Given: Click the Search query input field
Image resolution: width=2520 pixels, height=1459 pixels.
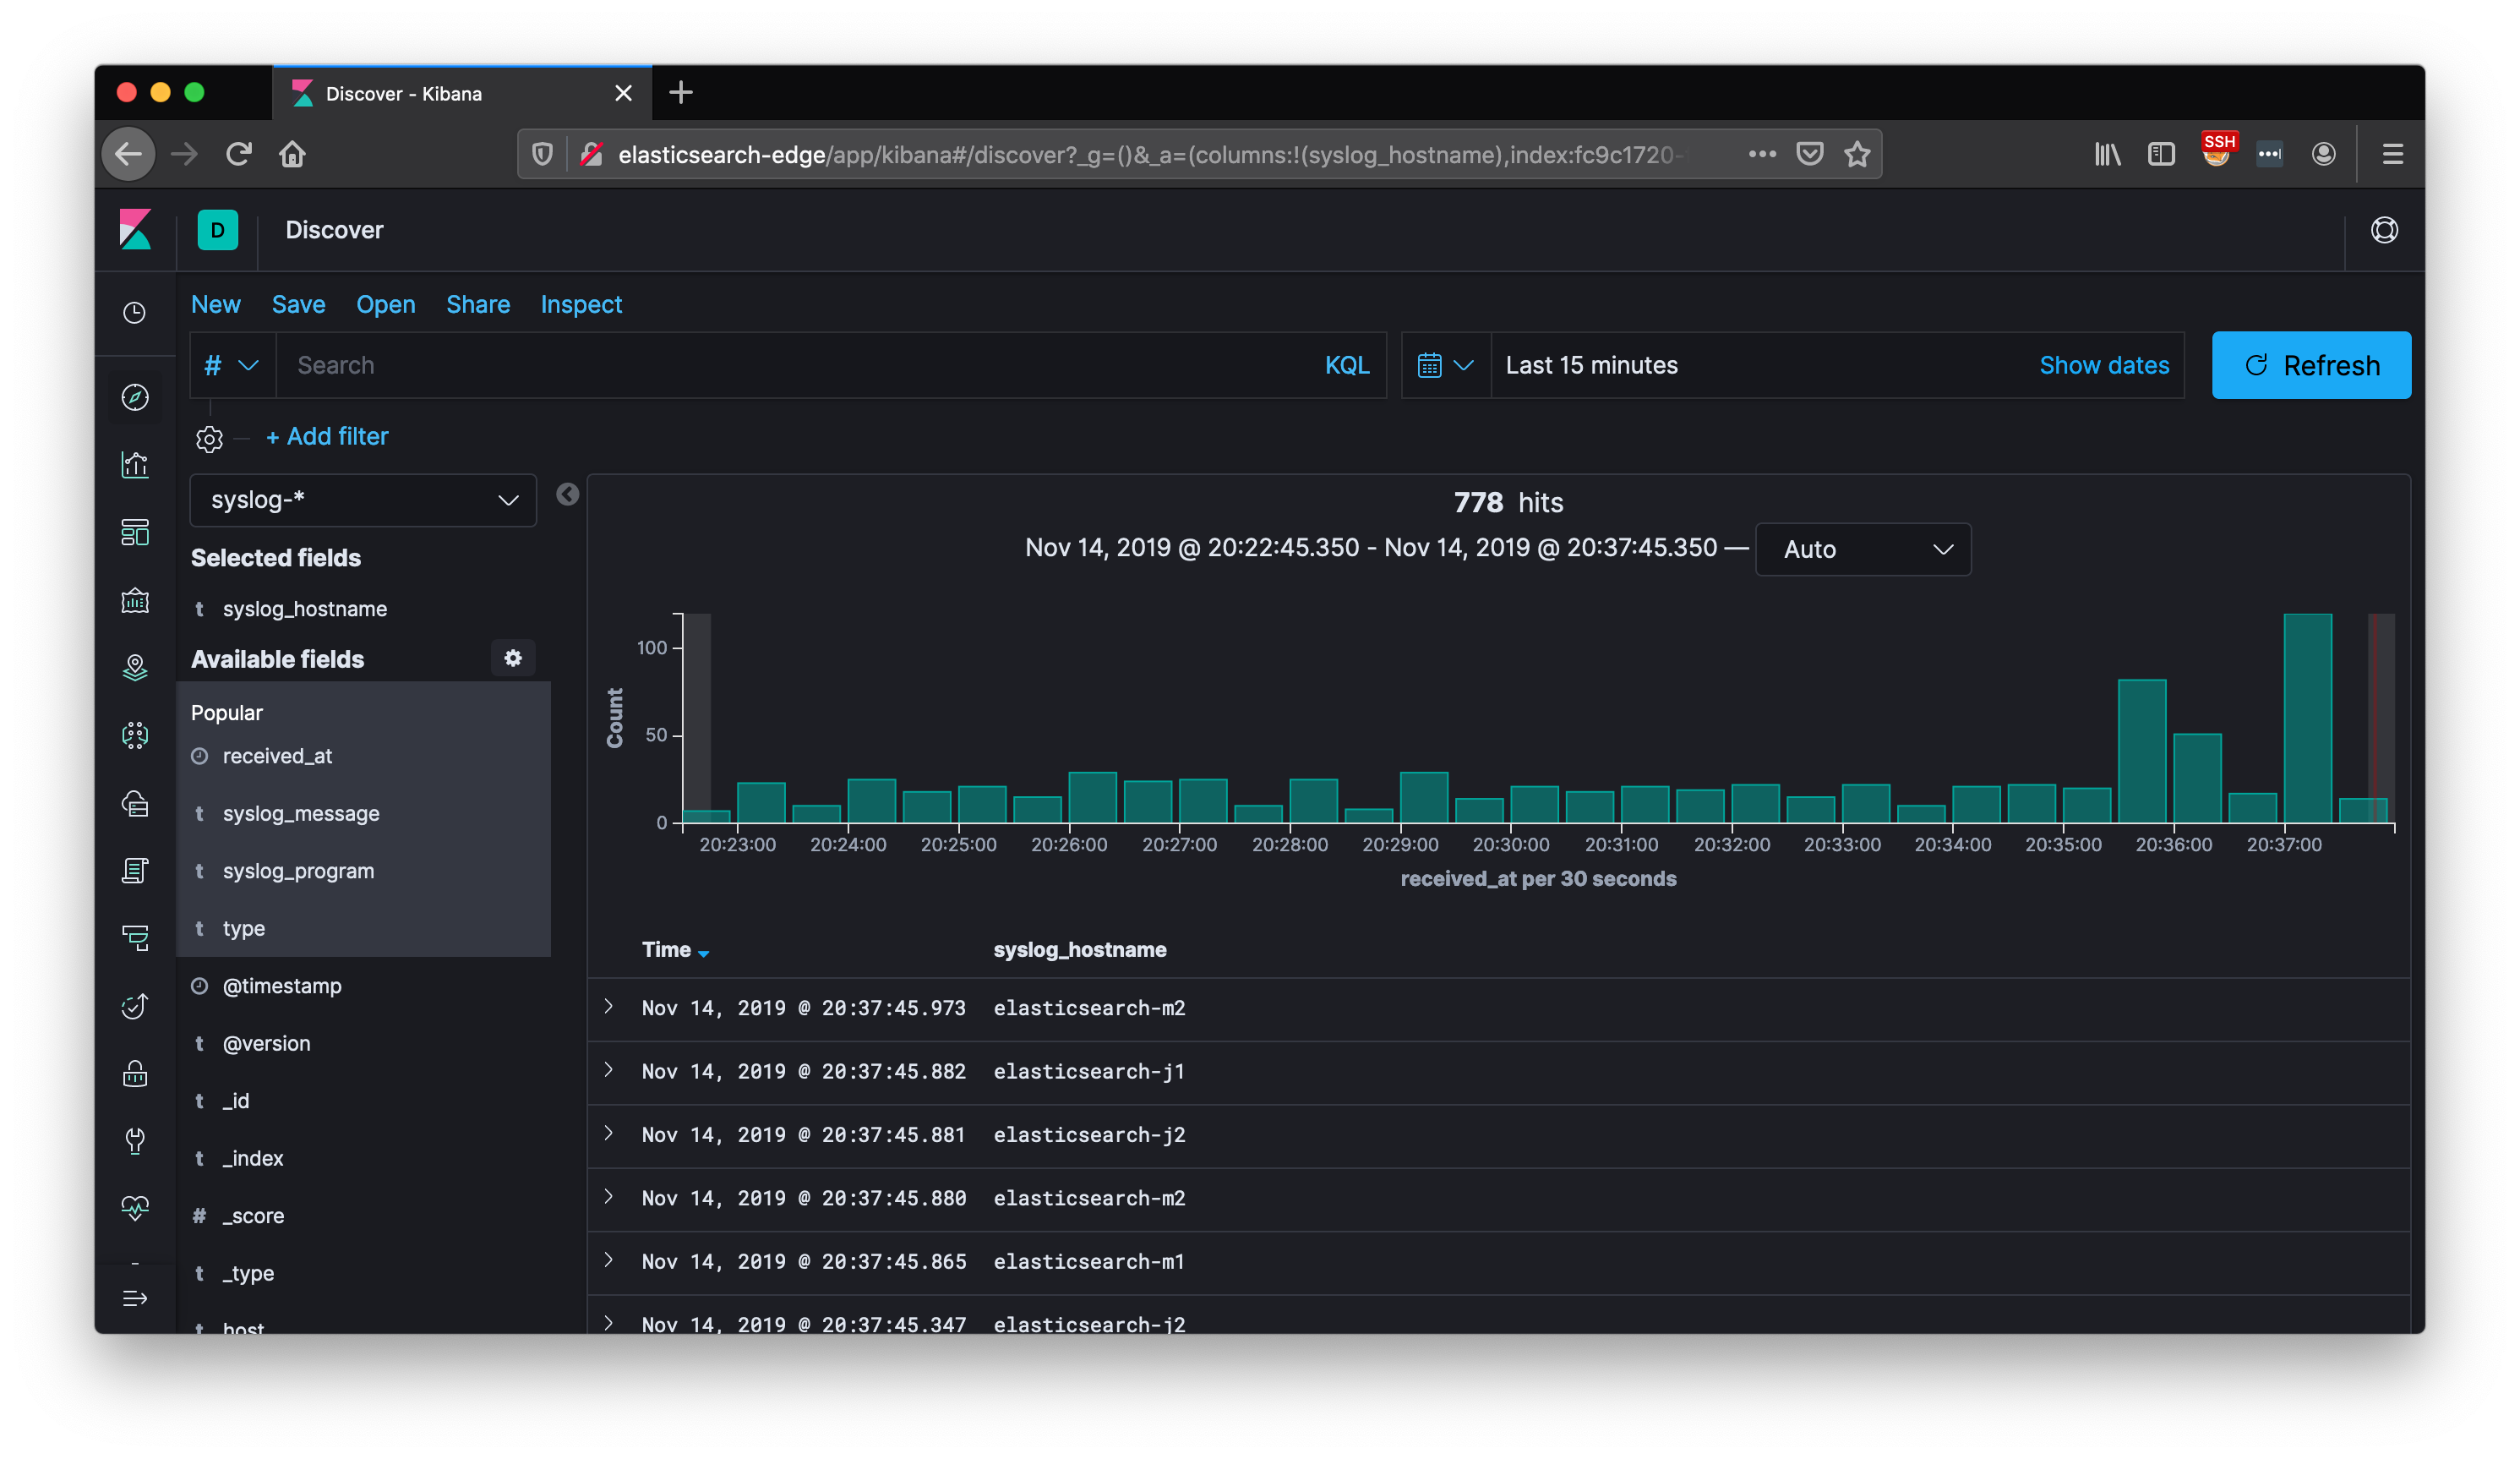Looking at the screenshot, I should (x=800, y=365).
